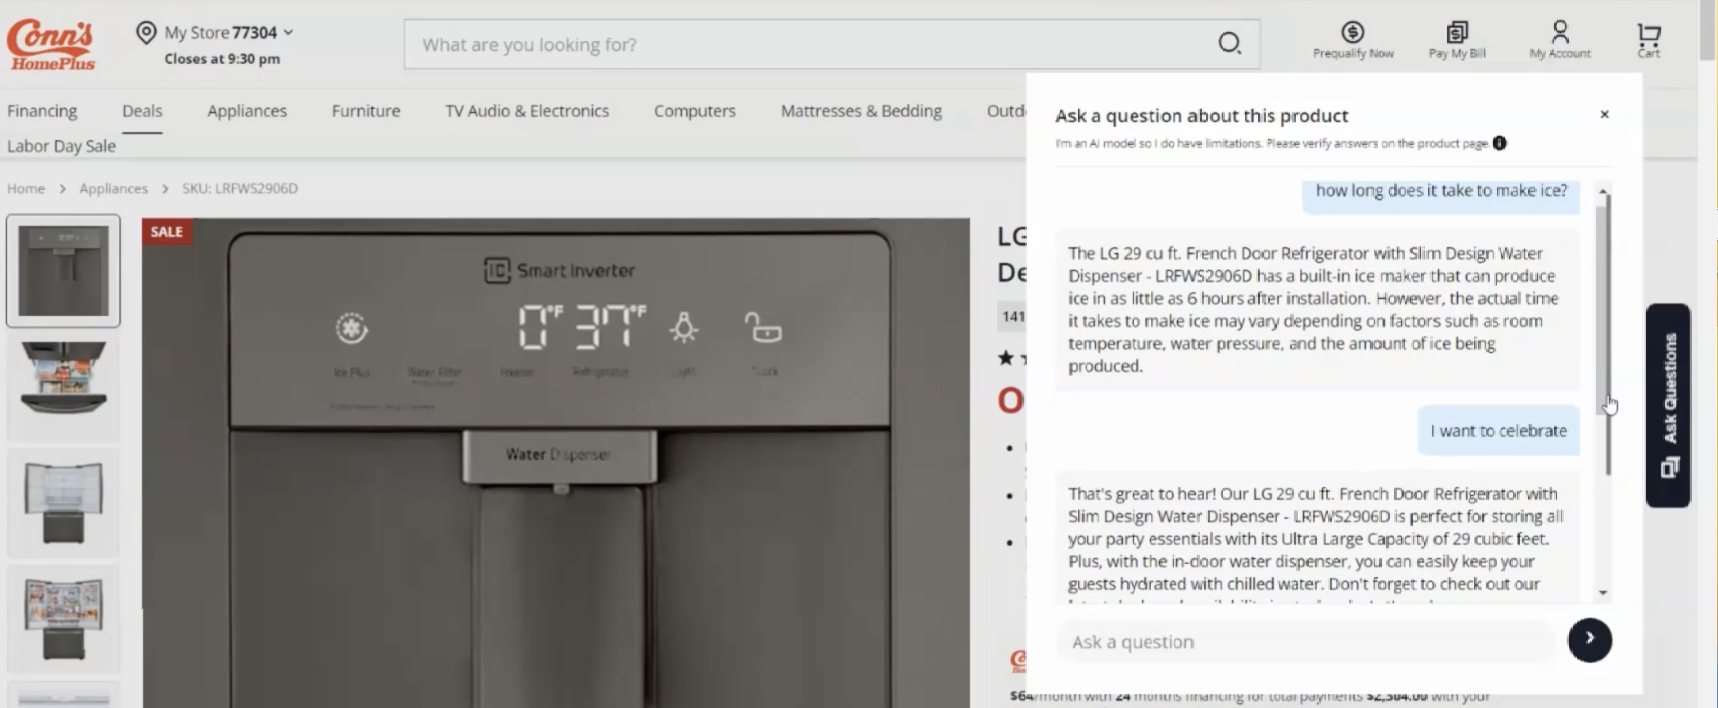Screen dimensions: 1718x708
Task: Select the empty open-door refrigerator thumbnail
Action: [63, 502]
